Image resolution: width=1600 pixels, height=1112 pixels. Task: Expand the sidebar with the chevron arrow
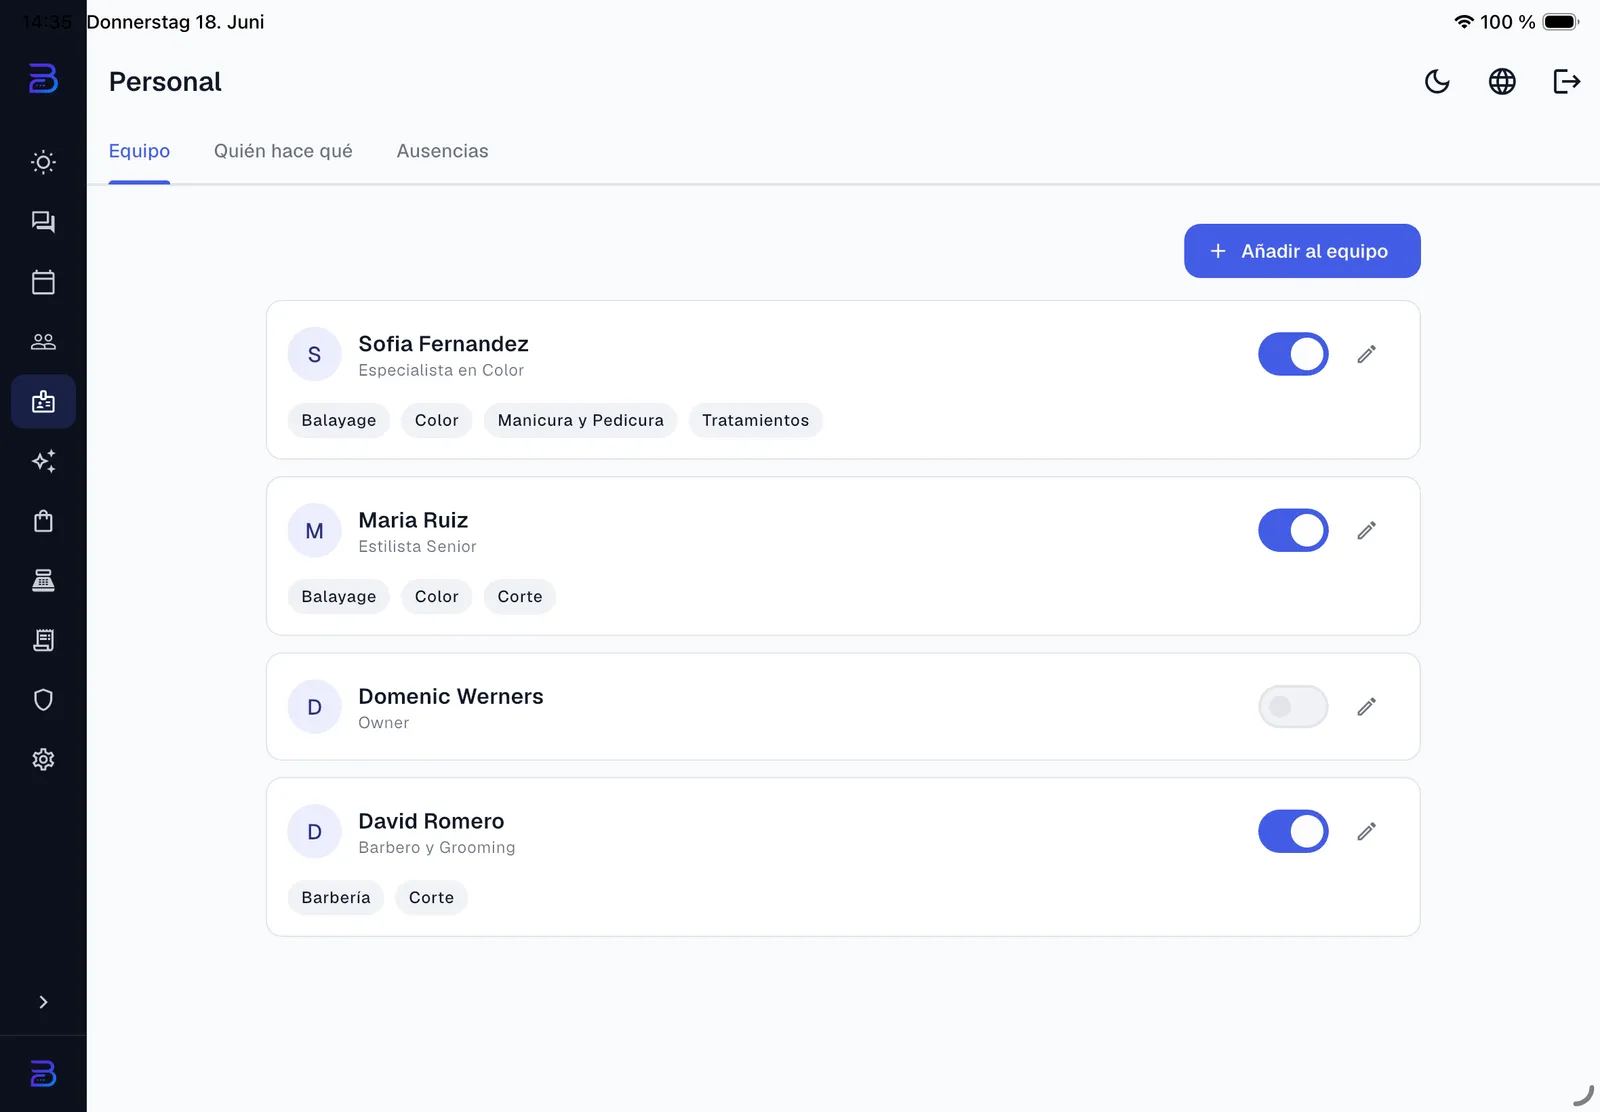coord(43,1002)
